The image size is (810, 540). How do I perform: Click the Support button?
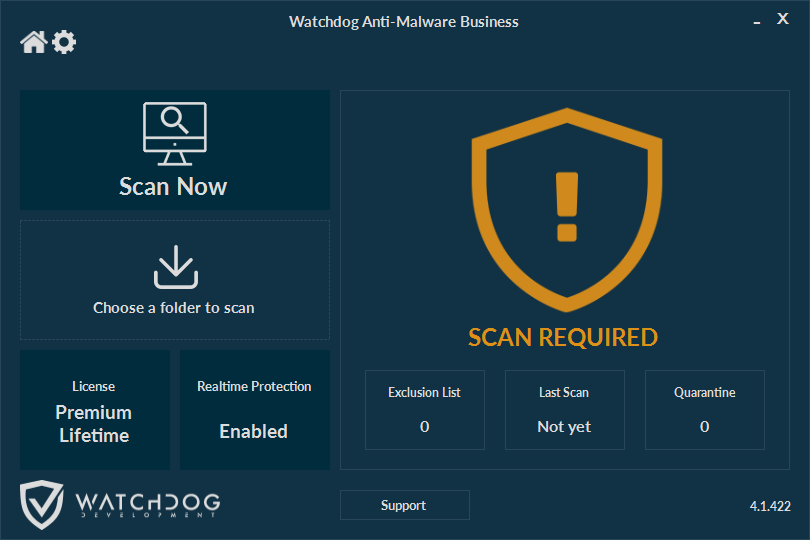[404, 505]
